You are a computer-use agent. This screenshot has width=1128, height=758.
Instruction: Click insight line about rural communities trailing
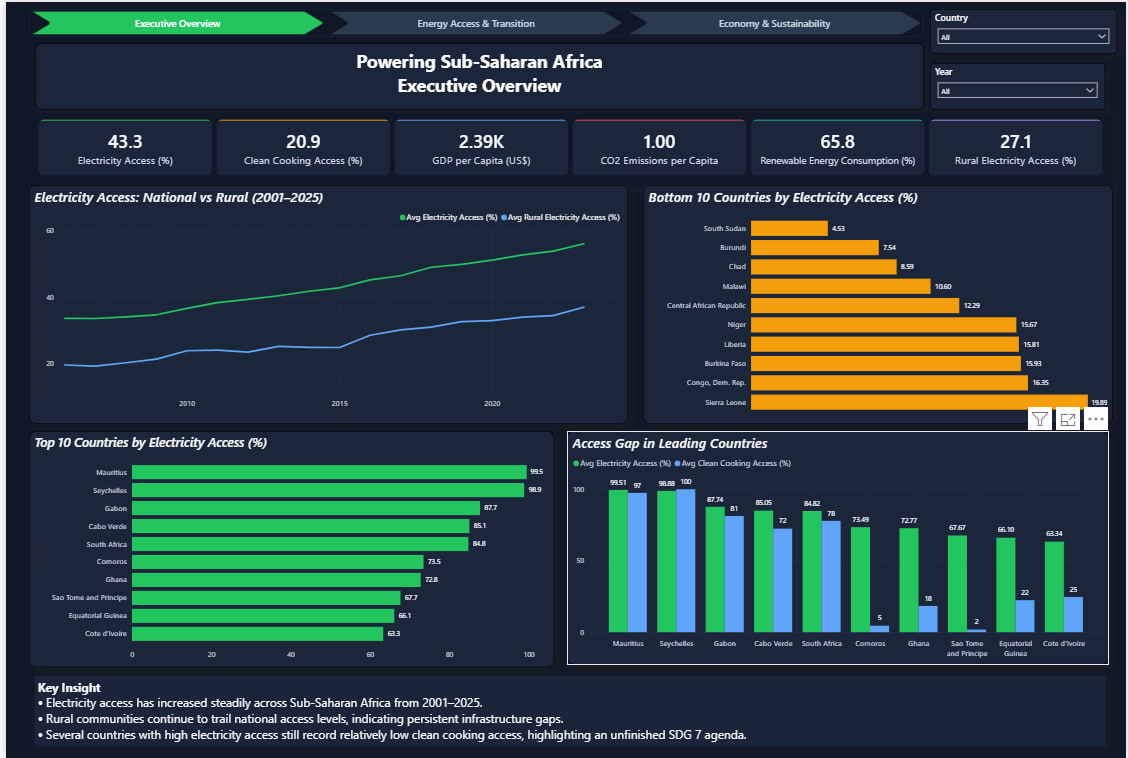[x=301, y=718]
